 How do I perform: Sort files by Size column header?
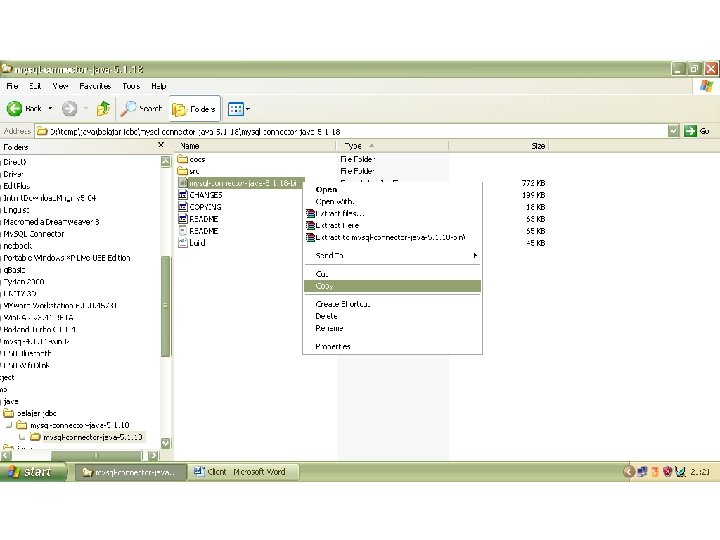(x=499, y=146)
